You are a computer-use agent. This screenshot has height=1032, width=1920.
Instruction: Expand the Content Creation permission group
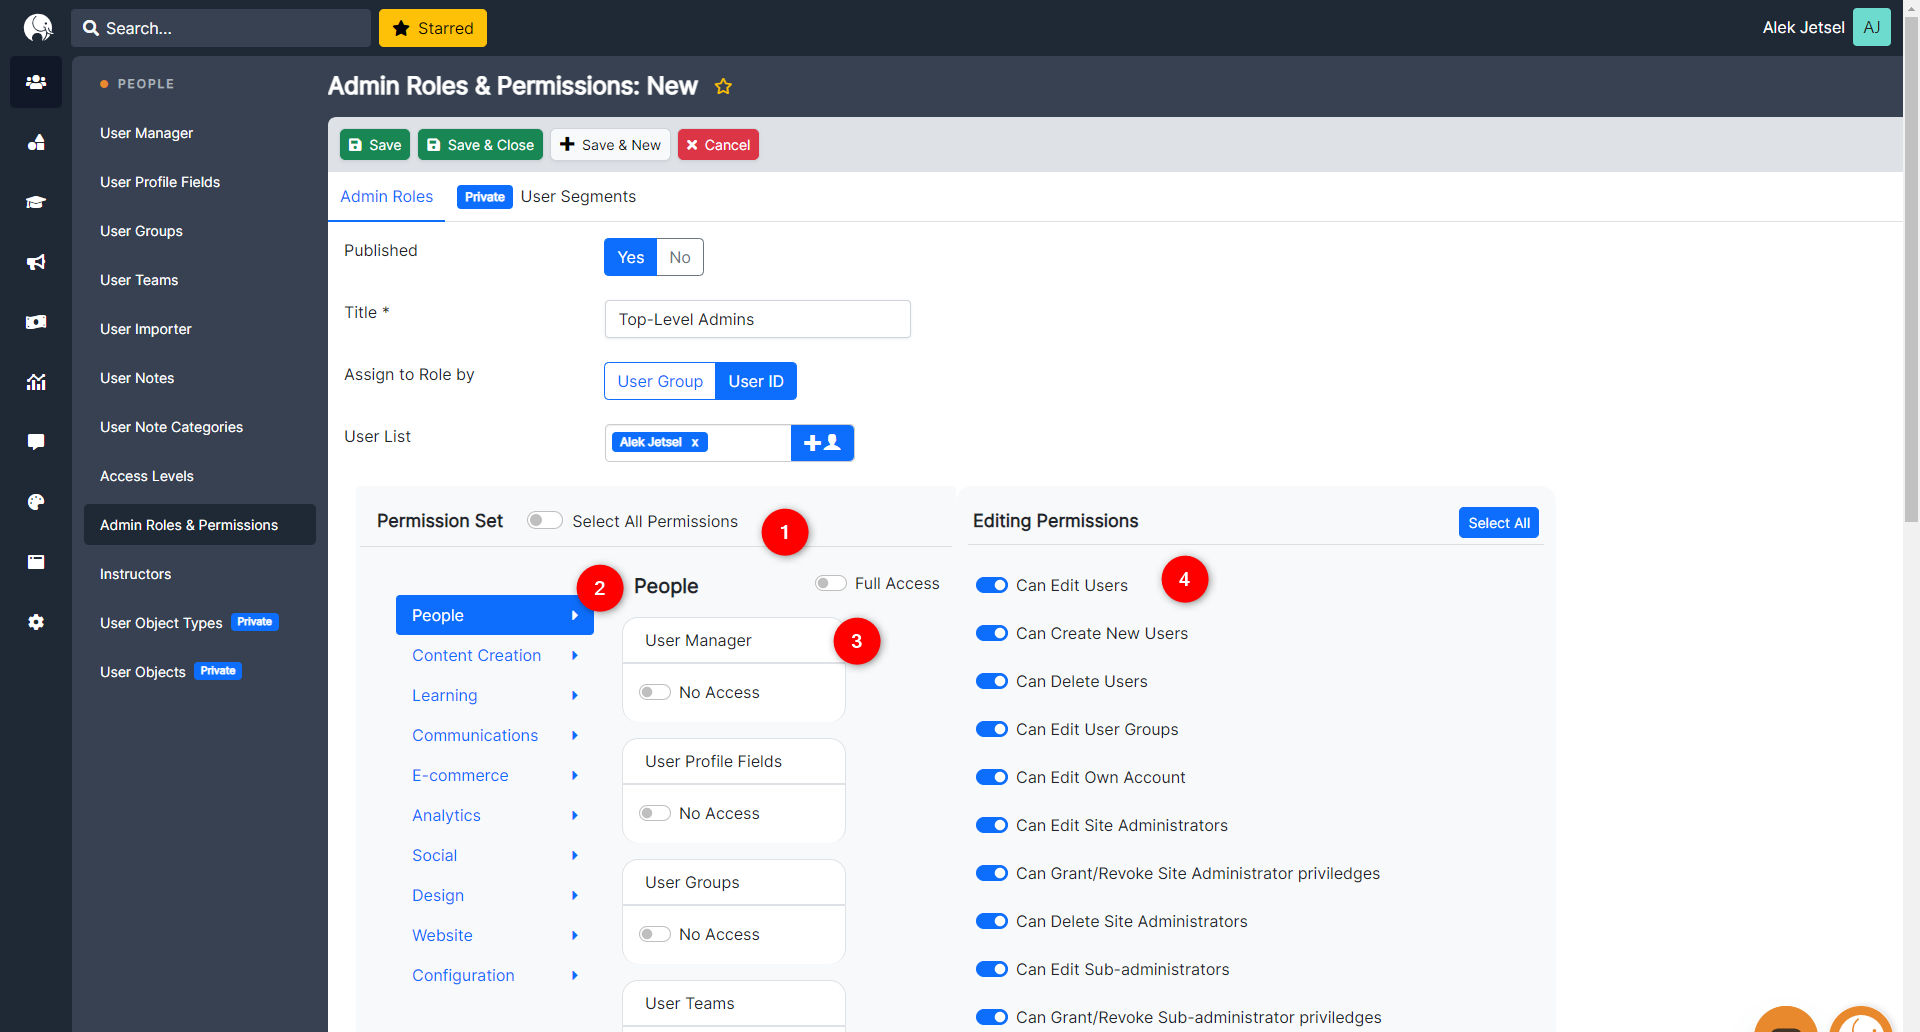(476, 655)
